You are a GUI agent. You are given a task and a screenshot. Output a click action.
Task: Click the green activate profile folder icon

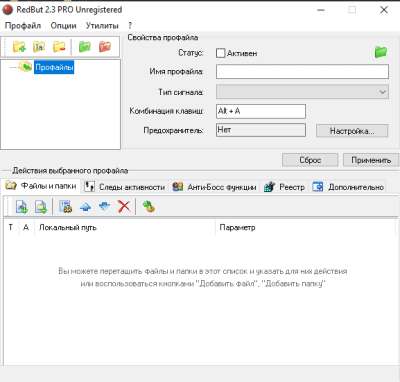coord(85,47)
